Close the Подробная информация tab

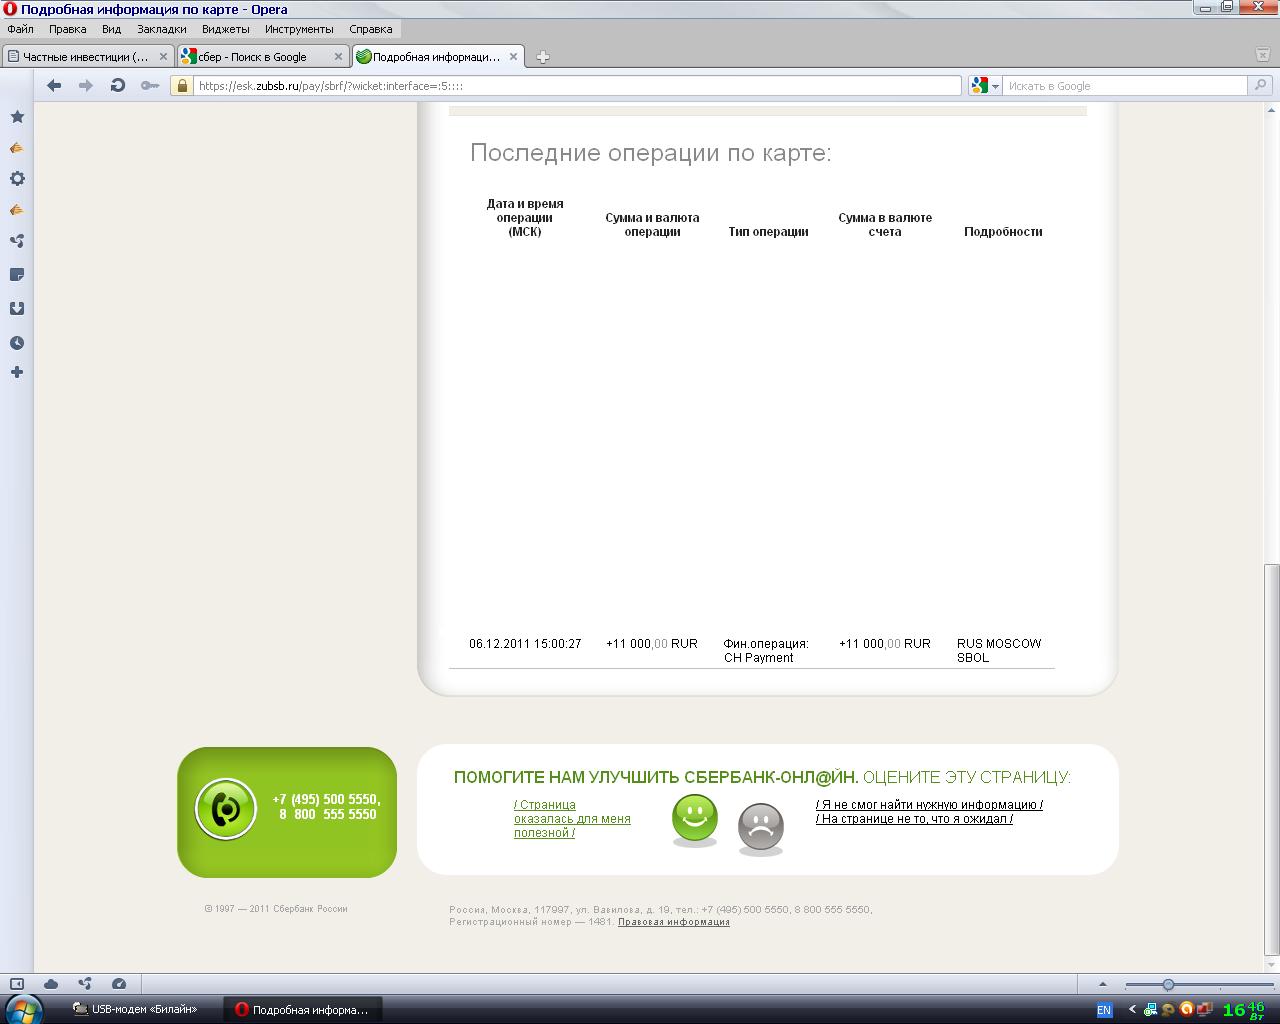(514, 57)
